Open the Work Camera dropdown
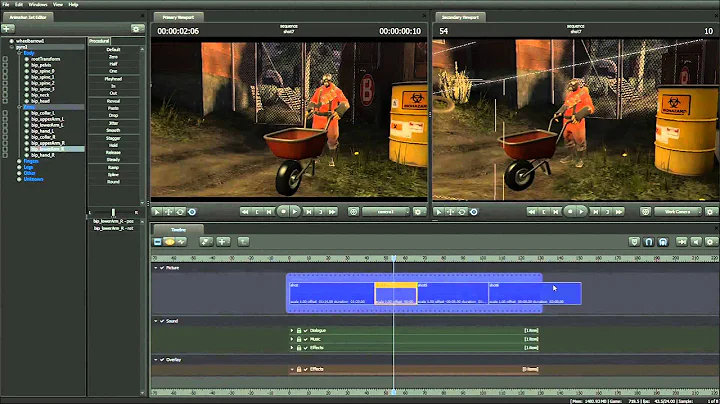The height and width of the screenshot is (404, 720). click(678, 212)
